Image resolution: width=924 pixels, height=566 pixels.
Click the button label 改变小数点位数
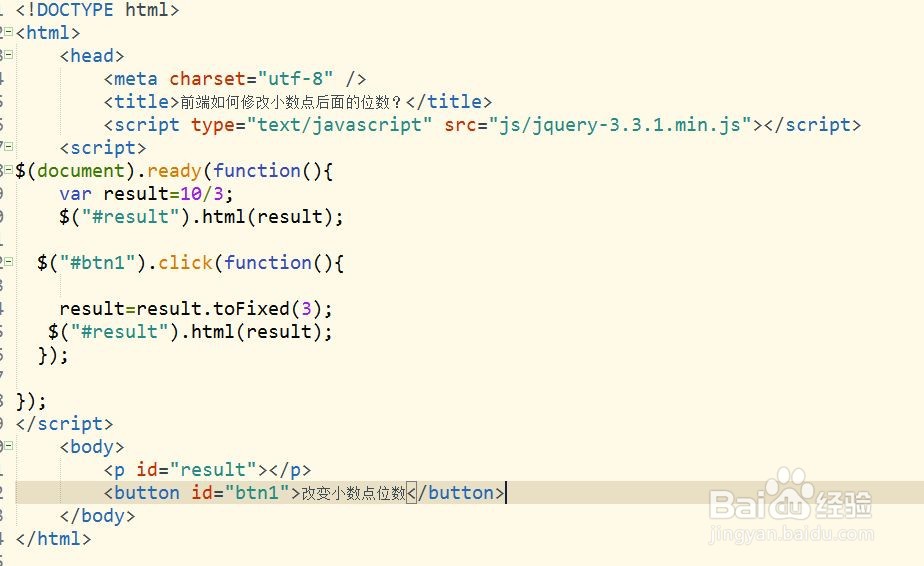[x=354, y=493]
